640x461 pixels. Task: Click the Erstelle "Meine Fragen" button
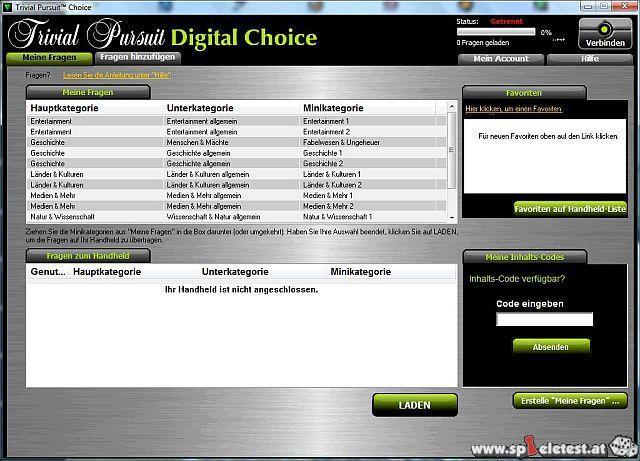[570, 401]
